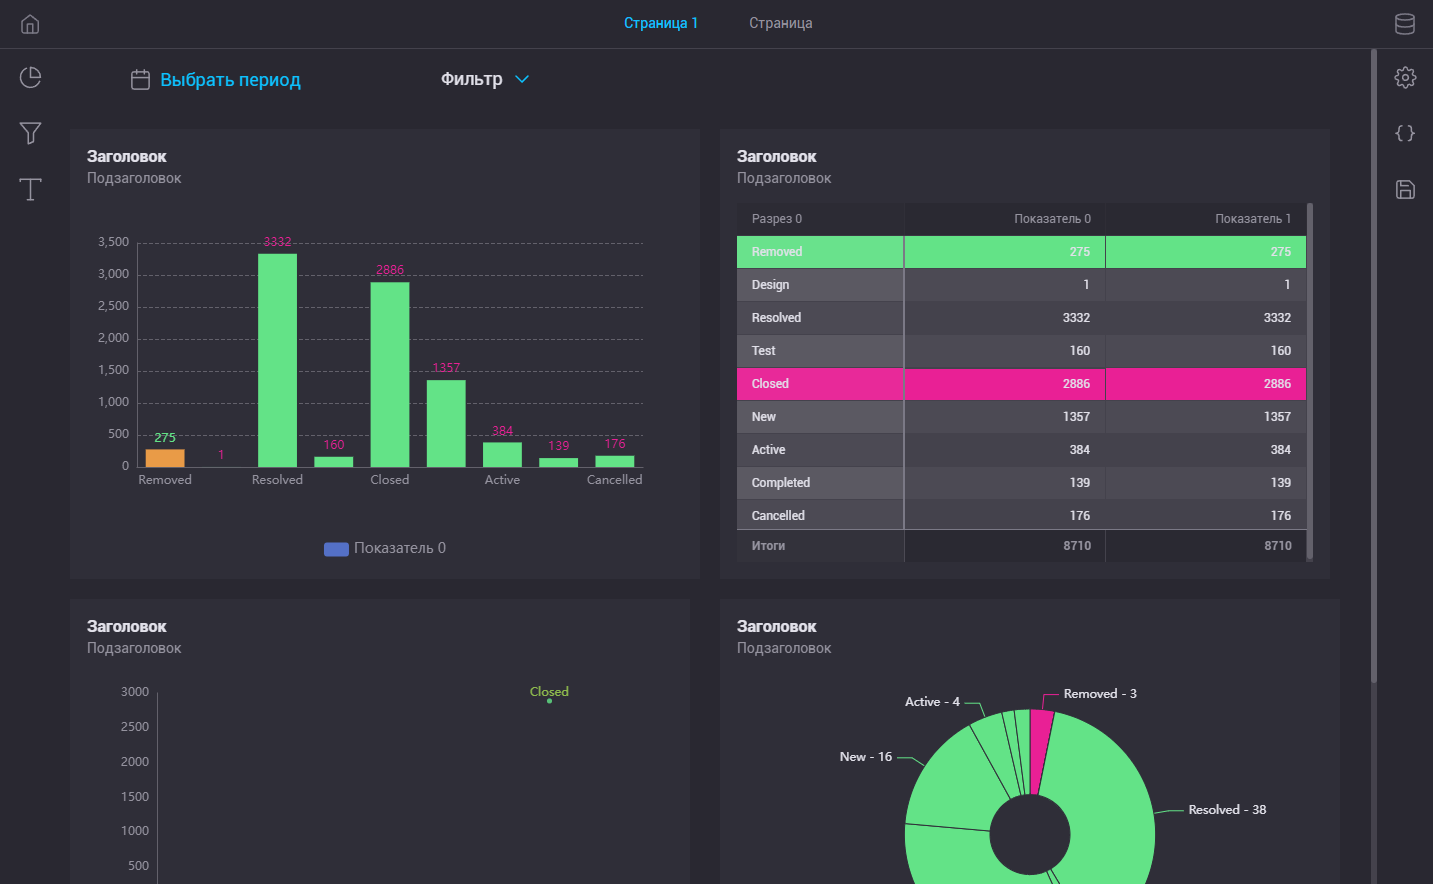This screenshot has height=884, width=1433.
Task: Click Выбрать период link
Action: click(x=231, y=80)
